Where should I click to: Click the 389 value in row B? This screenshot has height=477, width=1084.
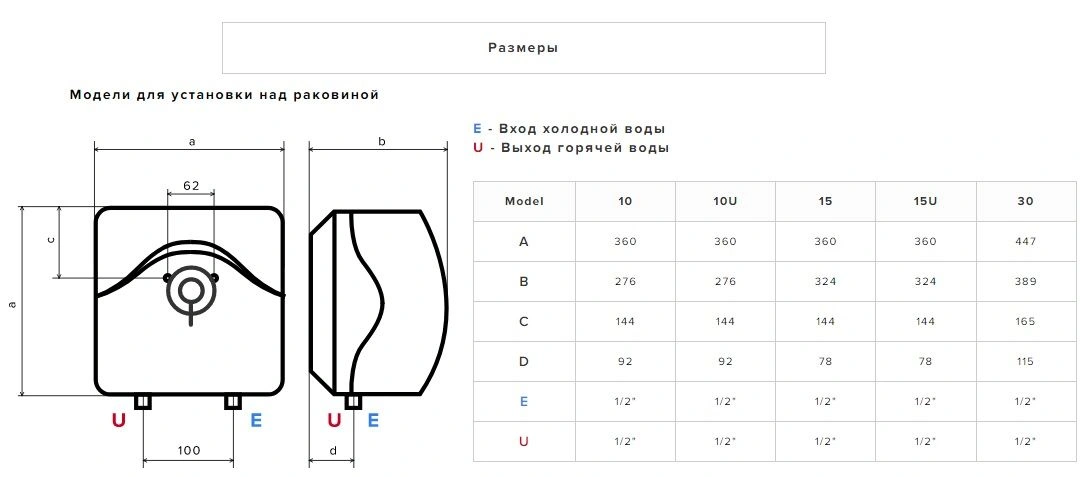coord(1026,281)
